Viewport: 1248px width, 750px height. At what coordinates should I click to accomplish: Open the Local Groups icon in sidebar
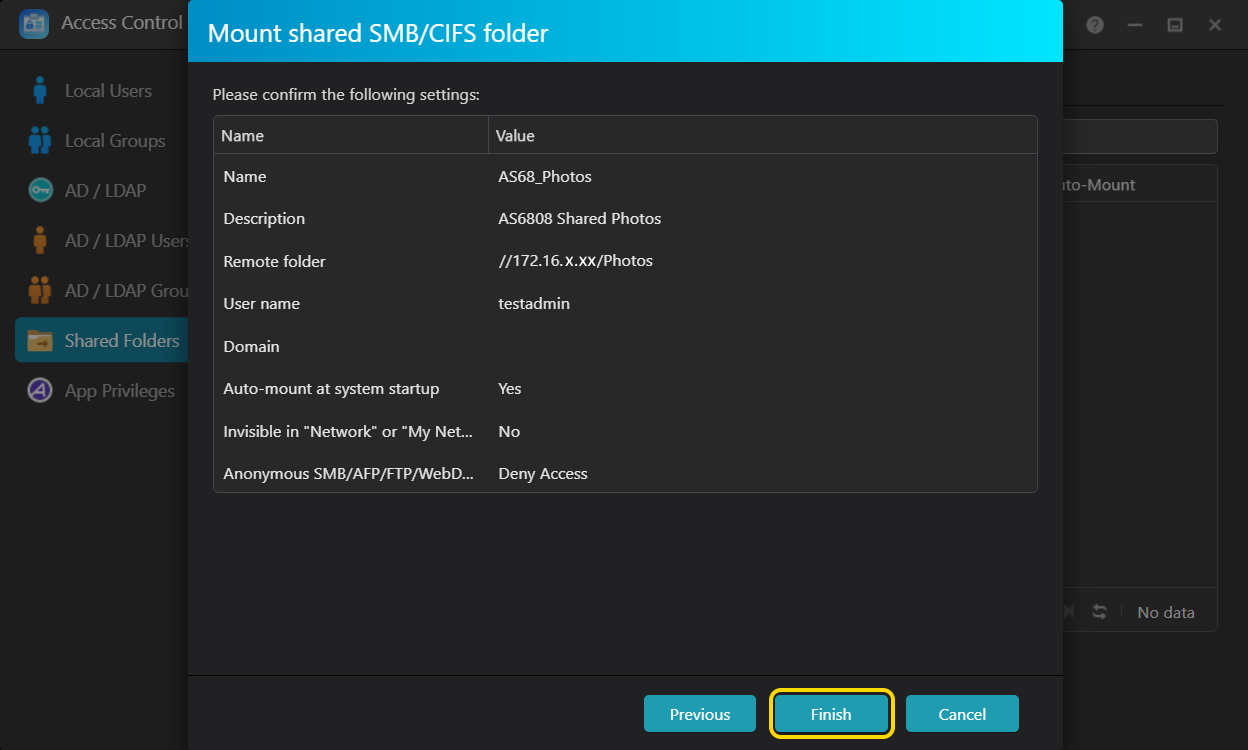pyautogui.click(x=40, y=141)
